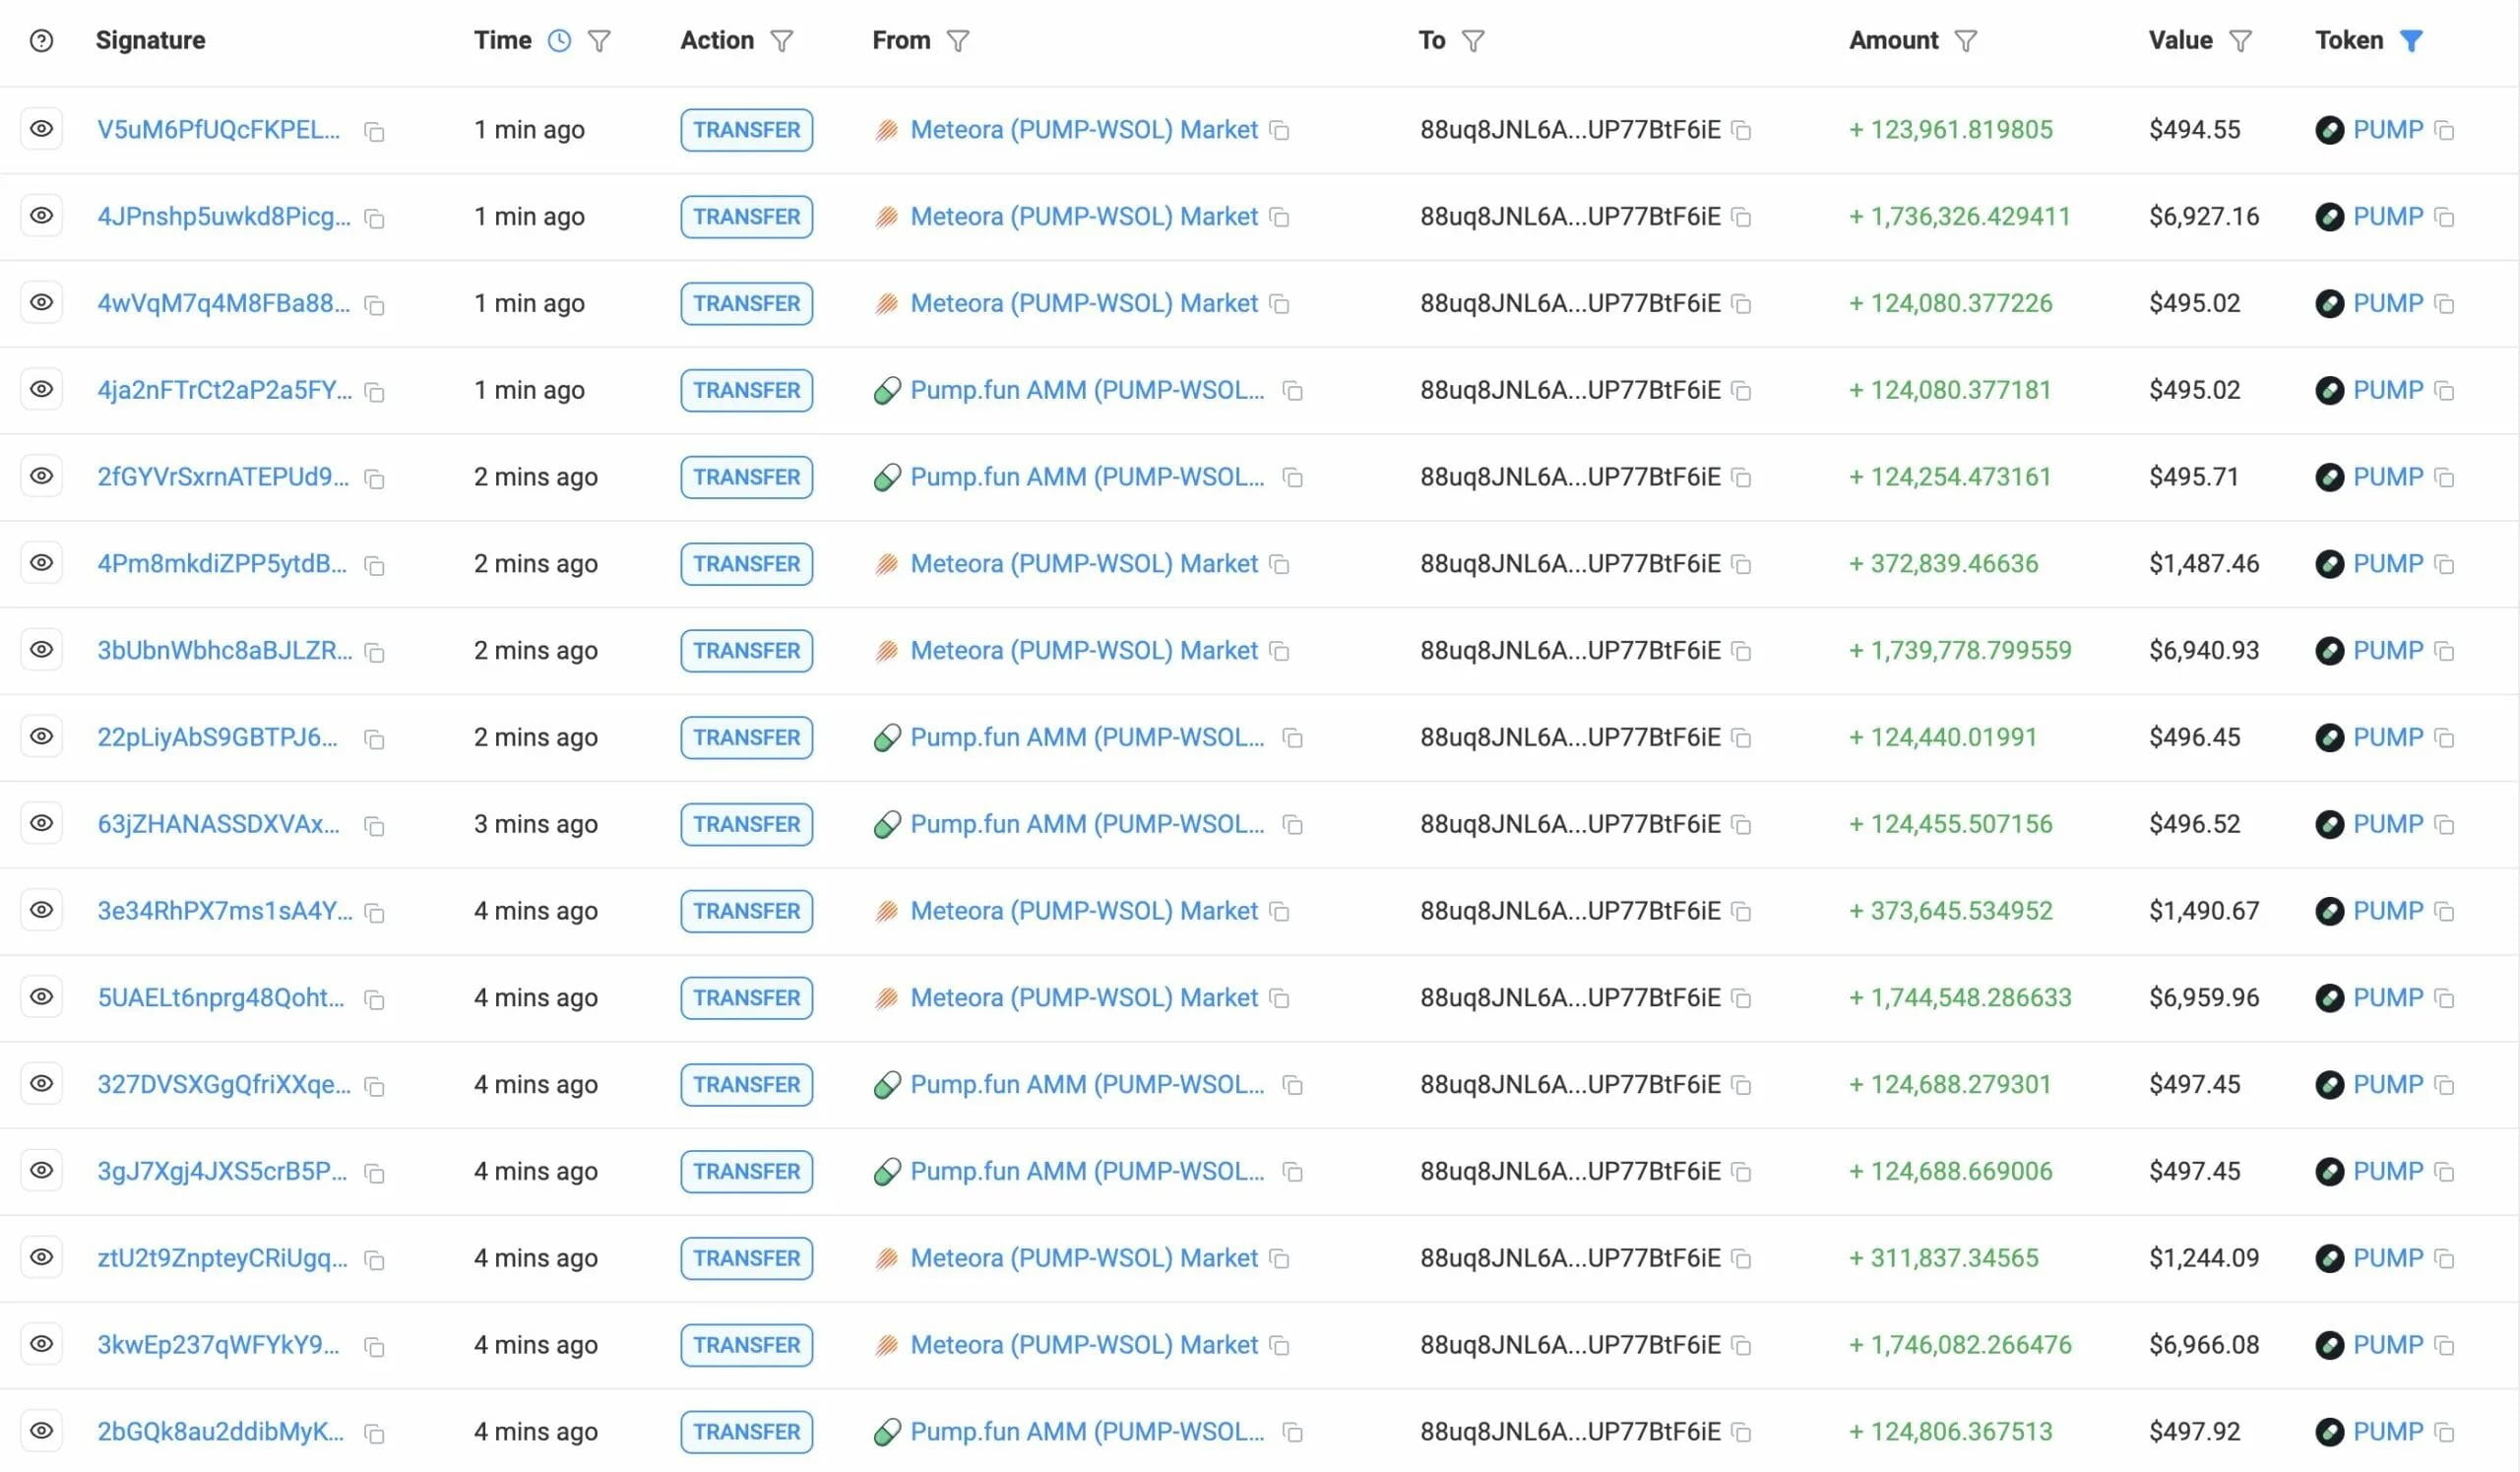Viewport: 2520px width, 1472px height.
Task: Click value $1,244.09
Action: tap(2204, 1257)
